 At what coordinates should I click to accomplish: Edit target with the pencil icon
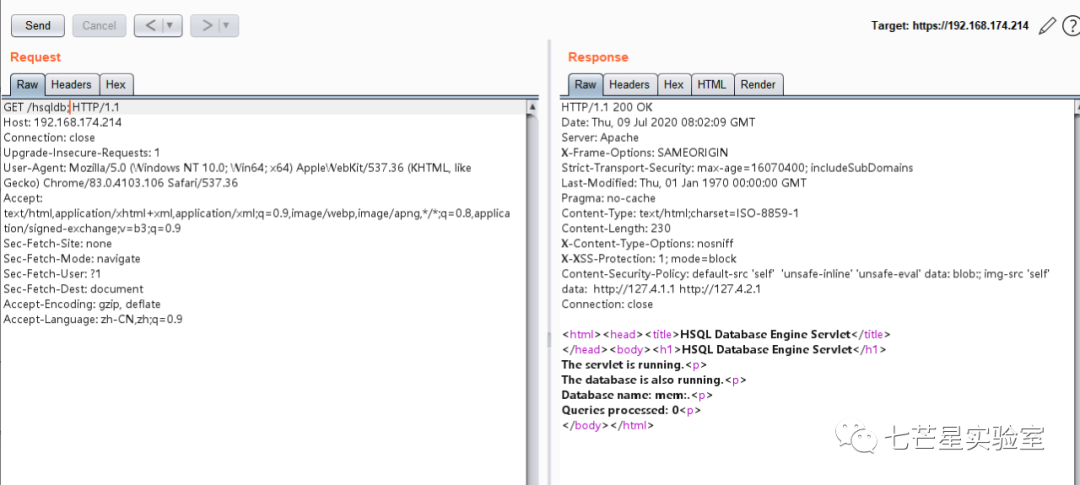[1047, 26]
